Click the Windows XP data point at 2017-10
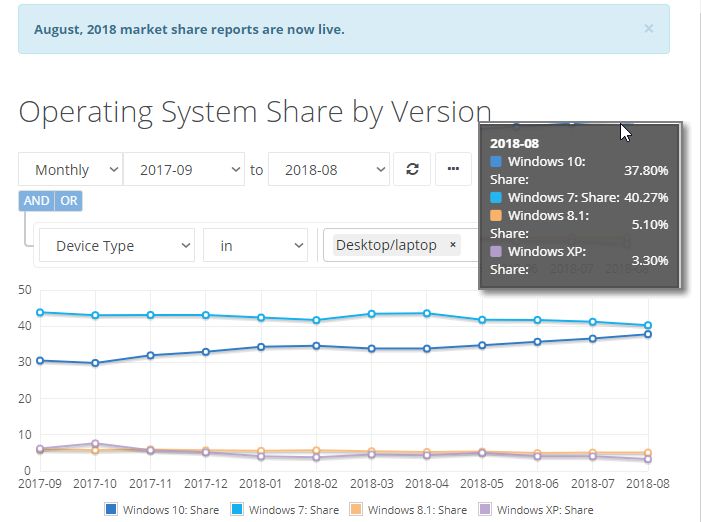Image resolution: width=701 pixels, height=522 pixels. coord(95,444)
